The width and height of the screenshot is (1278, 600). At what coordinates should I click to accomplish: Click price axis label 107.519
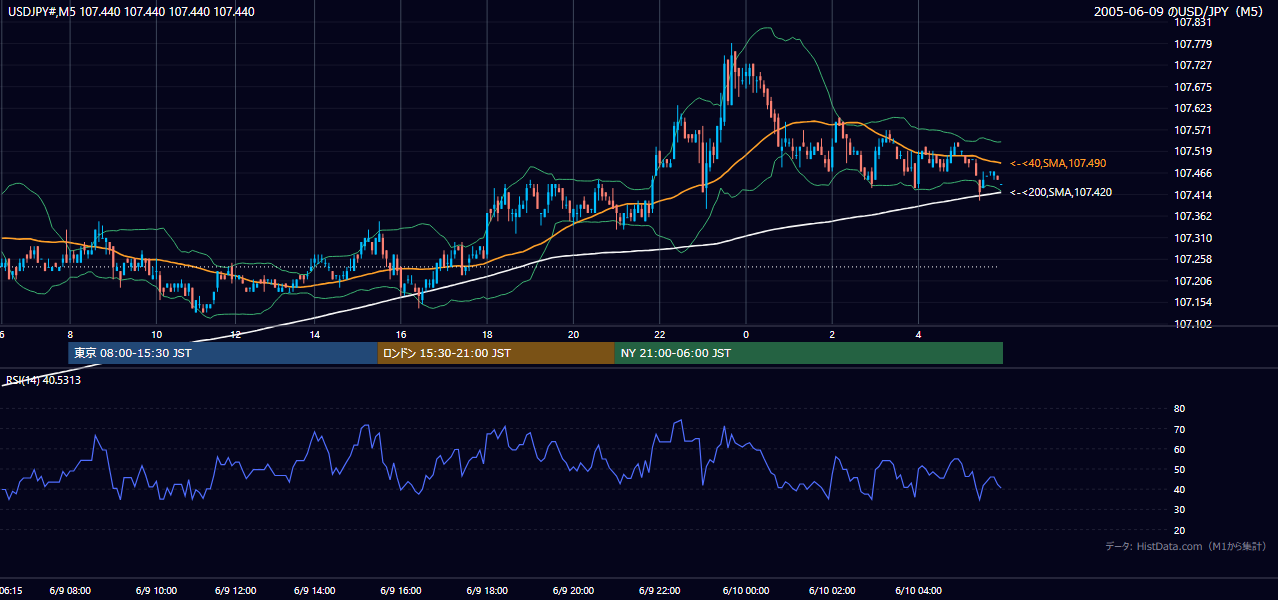[x=1193, y=151]
